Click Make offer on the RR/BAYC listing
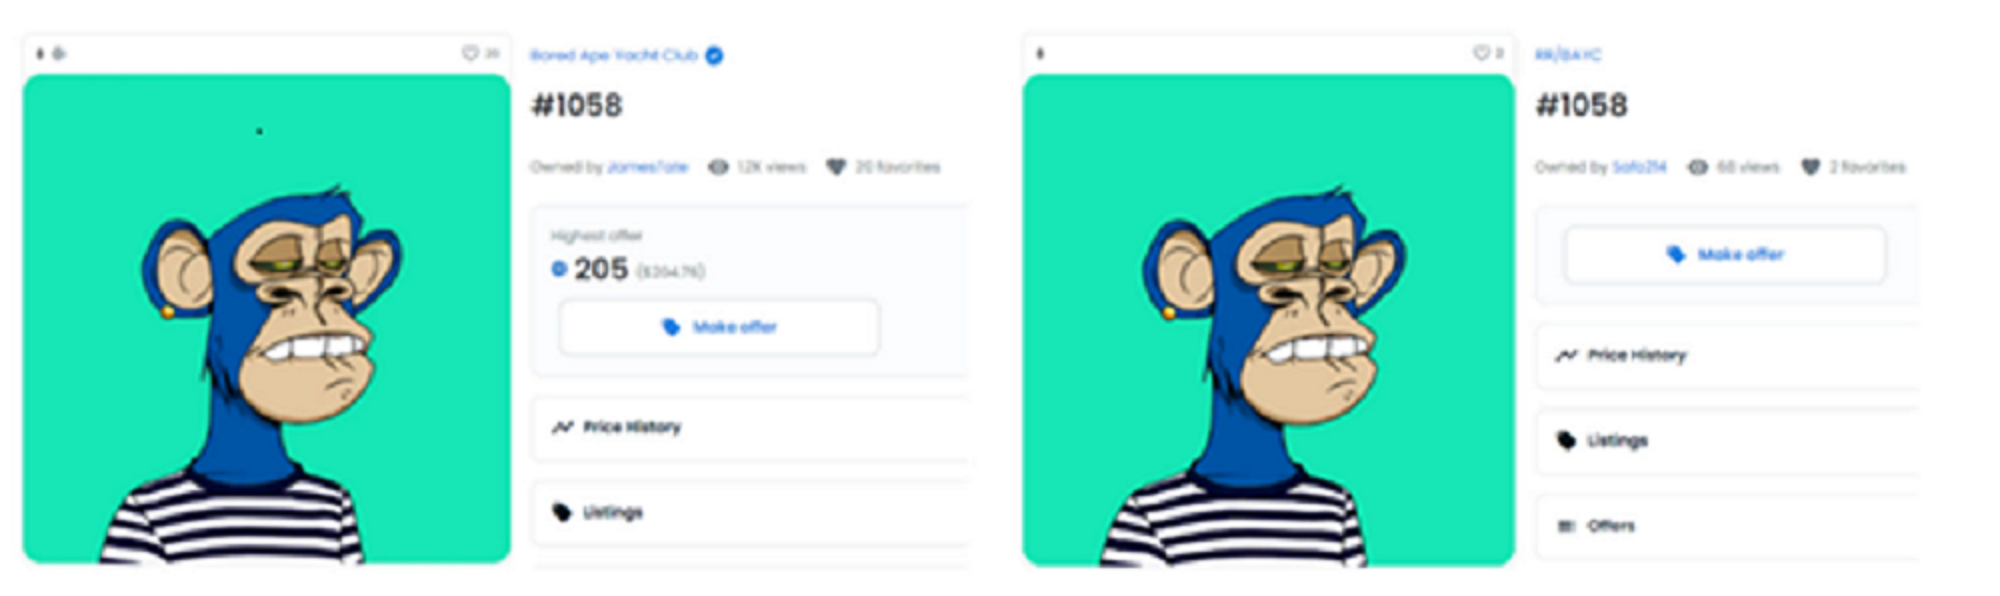The width and height of the screenshot is (2000, 596). (1725, 255)
